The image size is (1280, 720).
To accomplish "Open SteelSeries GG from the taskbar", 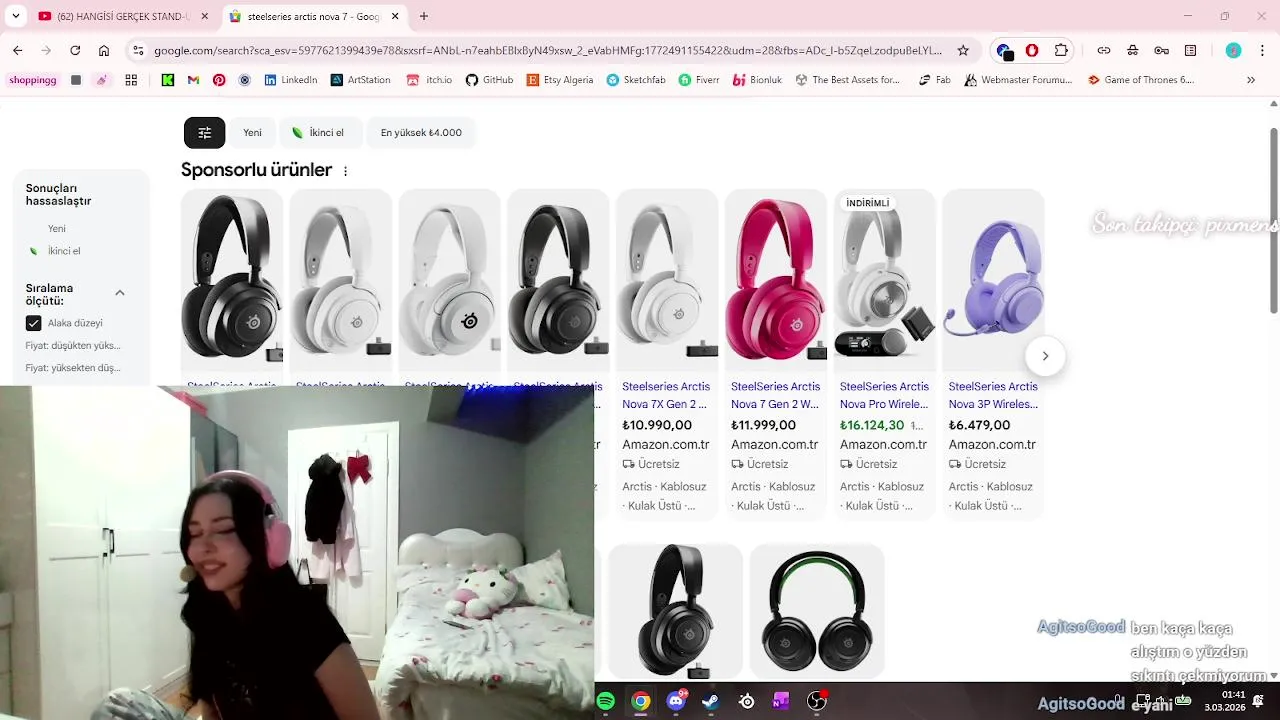I will pyautogui.click(x=747, y=702).
